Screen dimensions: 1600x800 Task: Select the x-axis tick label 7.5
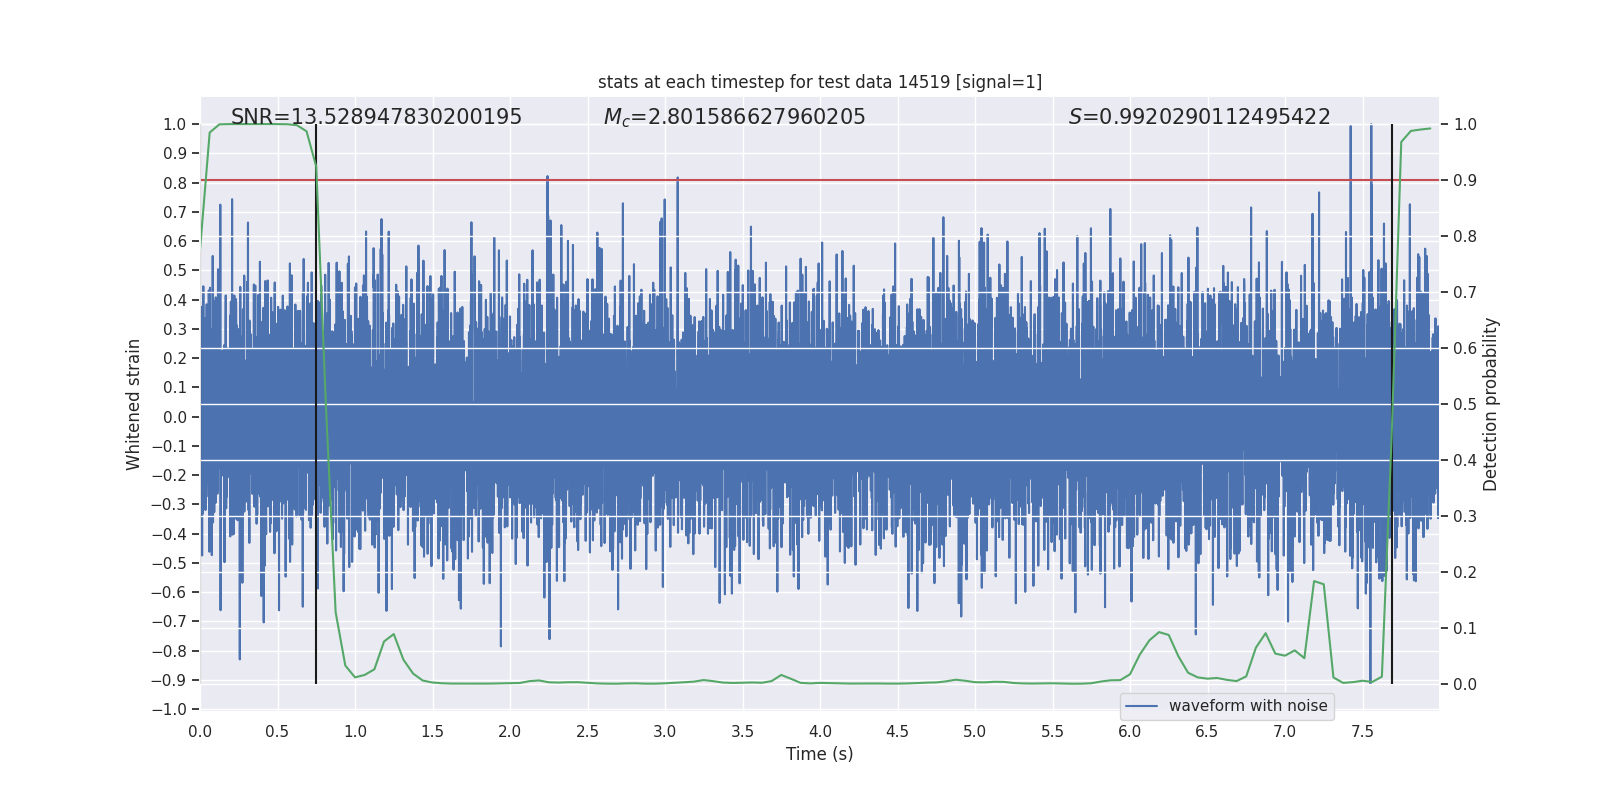click(x=1362, y=731)
